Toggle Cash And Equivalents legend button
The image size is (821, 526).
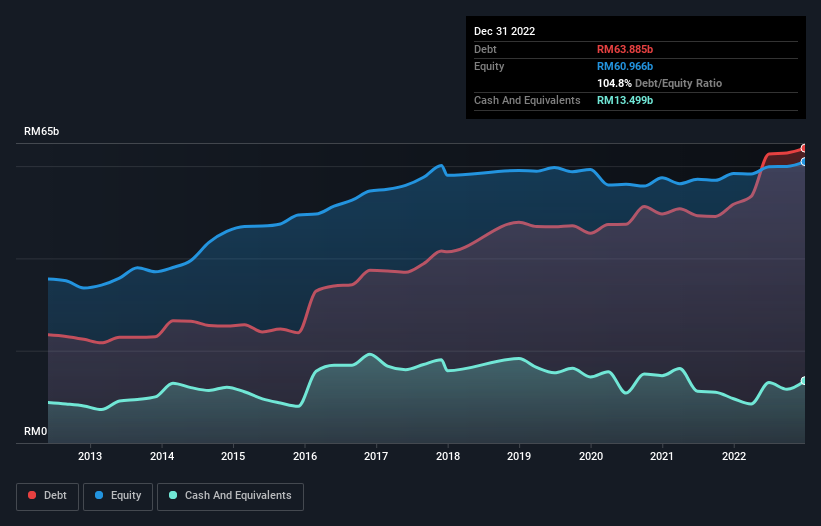230,496
